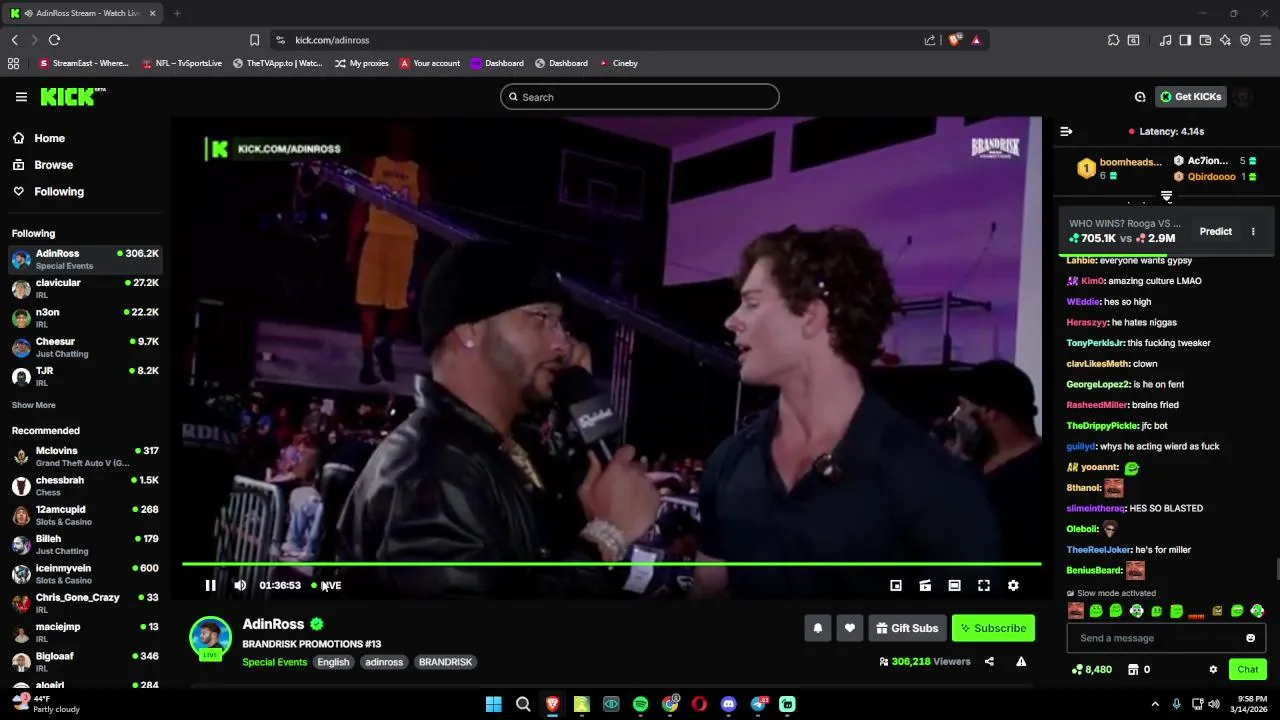1280x720 pixels.
Task: Open StreamEast bookmark
Action: coord(84,63)
